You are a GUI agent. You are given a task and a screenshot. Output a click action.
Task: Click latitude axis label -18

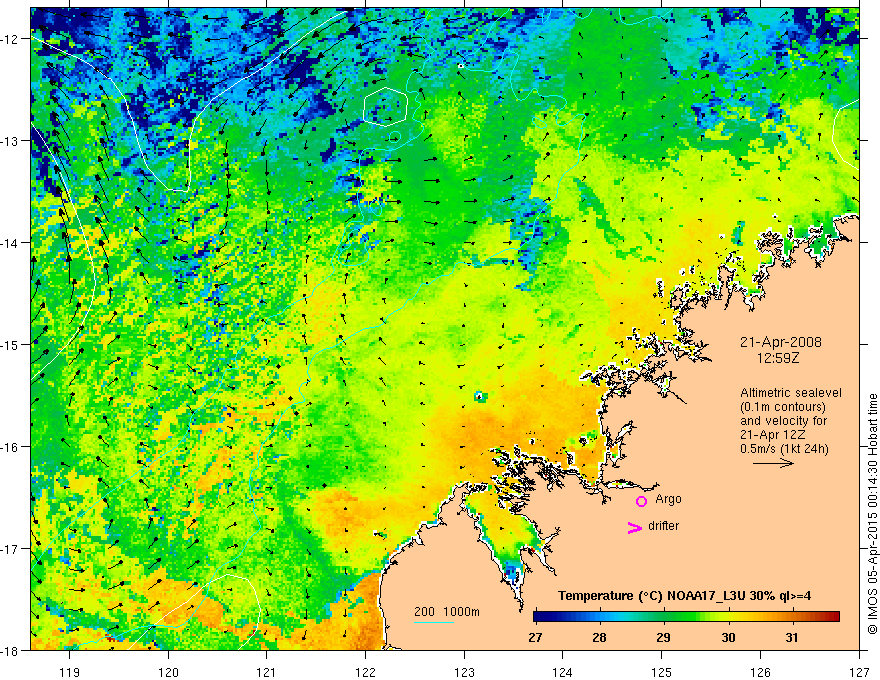click(10, 650)
